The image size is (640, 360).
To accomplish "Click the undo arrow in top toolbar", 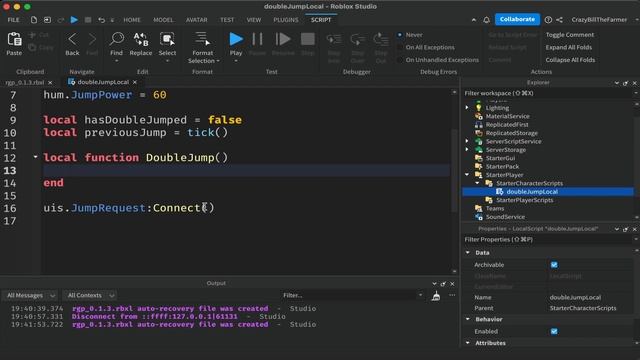I will (102, 20).
